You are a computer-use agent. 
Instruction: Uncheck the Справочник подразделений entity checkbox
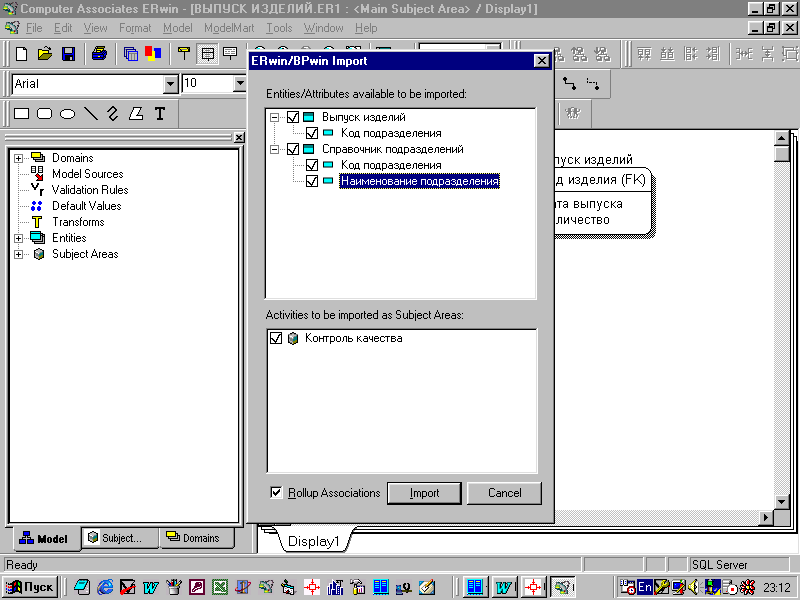293,149
